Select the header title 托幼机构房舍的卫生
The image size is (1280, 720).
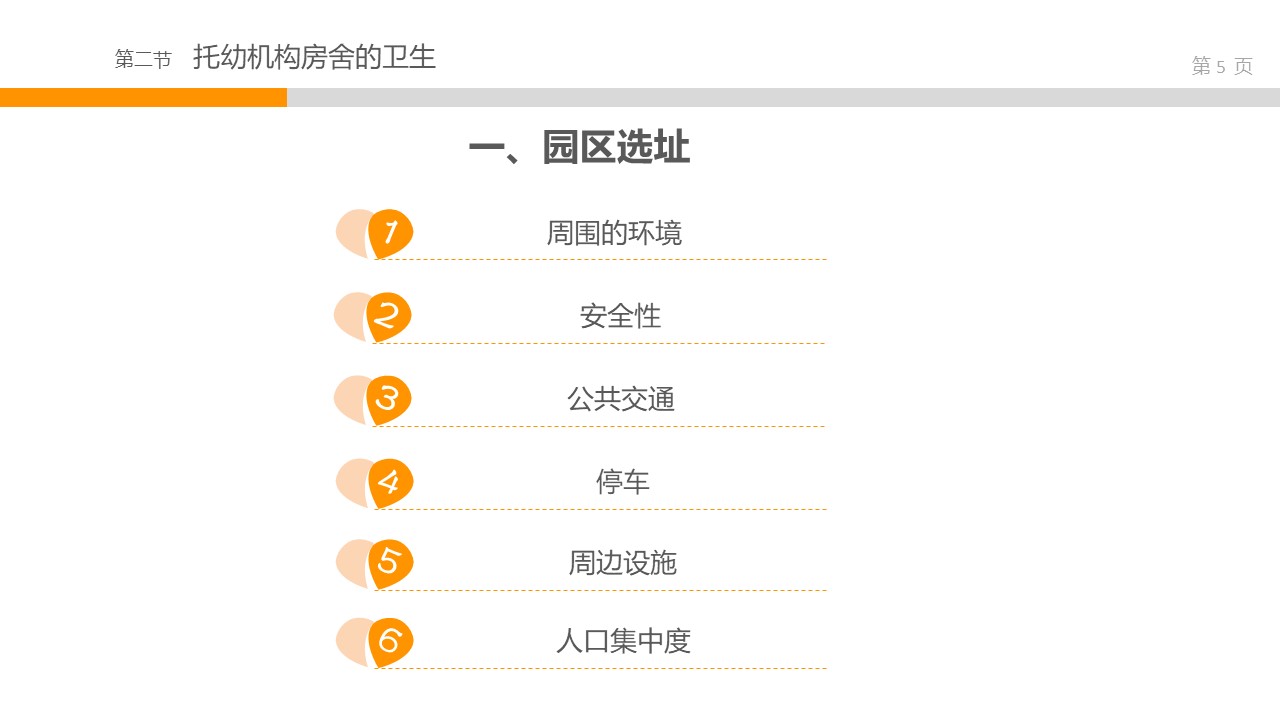314,57
